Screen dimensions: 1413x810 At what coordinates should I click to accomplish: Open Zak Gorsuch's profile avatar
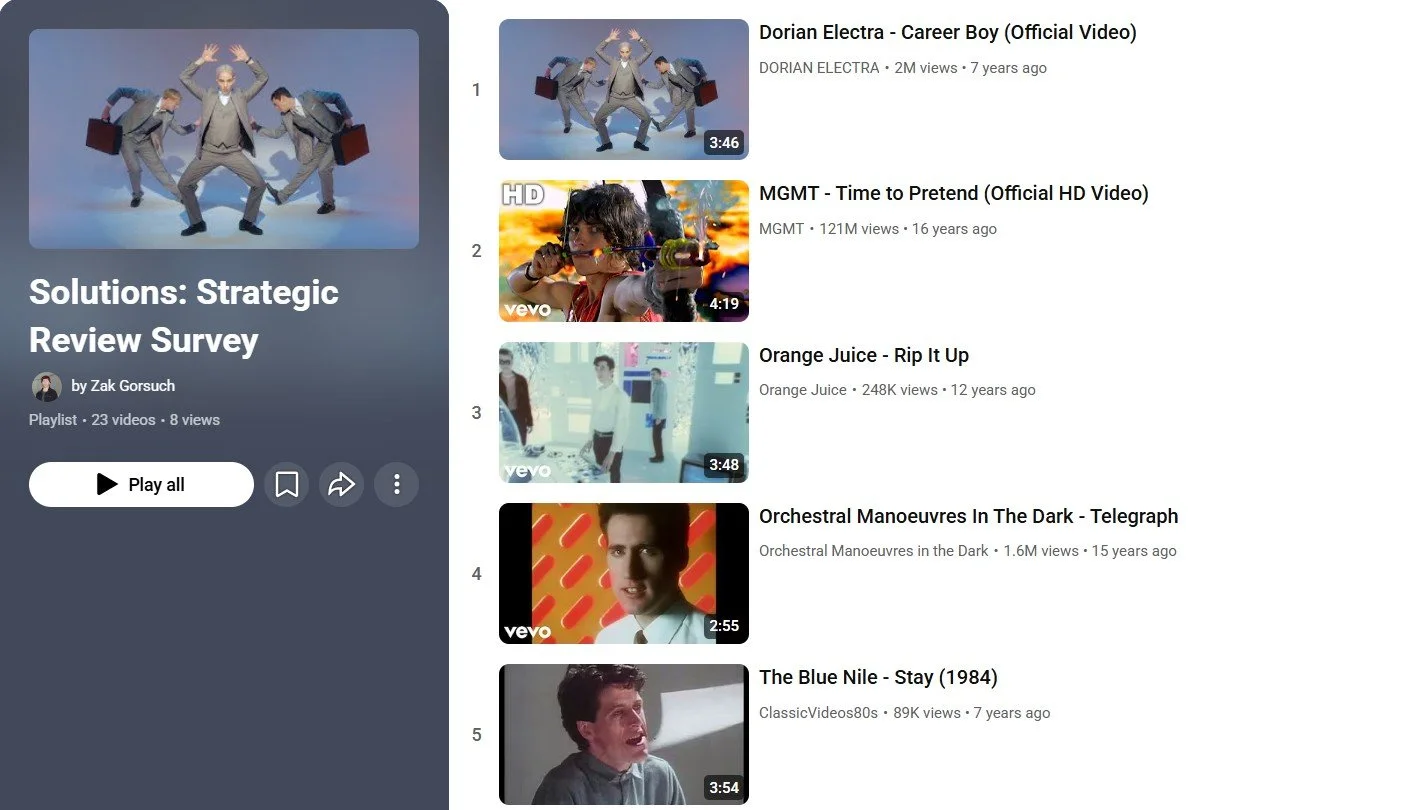pos(46,386)
